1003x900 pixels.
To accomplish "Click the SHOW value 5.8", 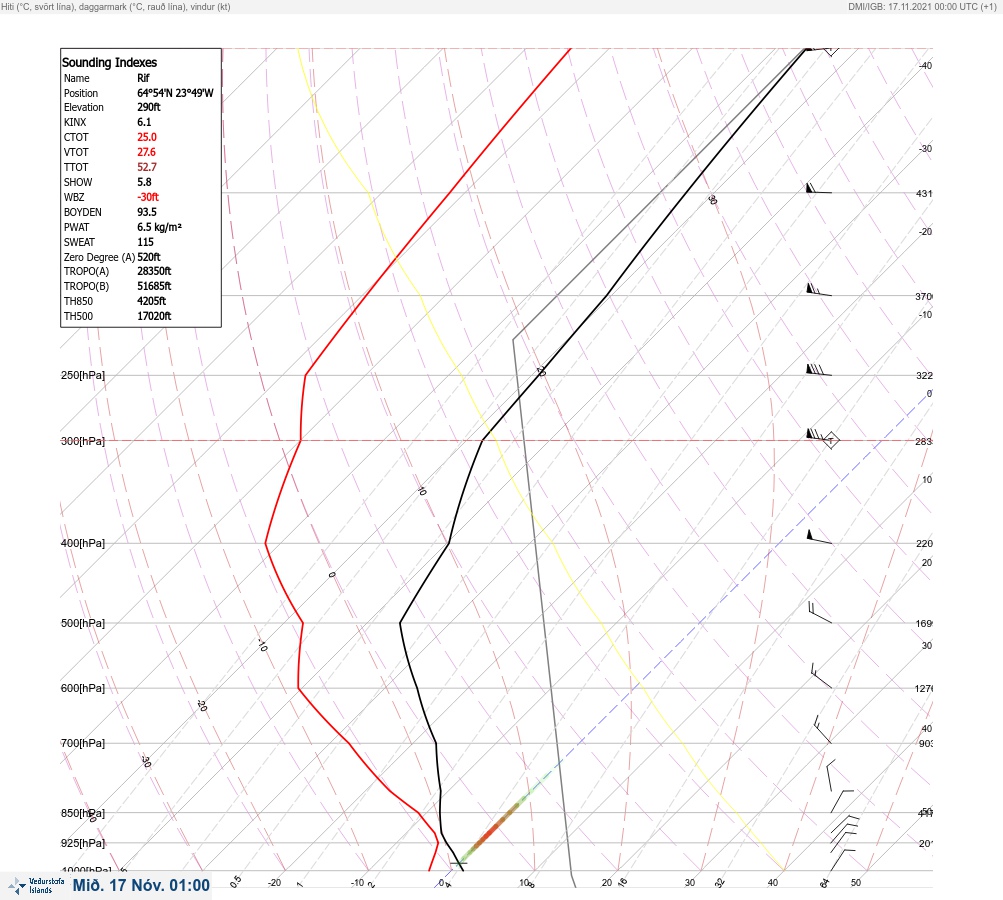I will 144,182.
